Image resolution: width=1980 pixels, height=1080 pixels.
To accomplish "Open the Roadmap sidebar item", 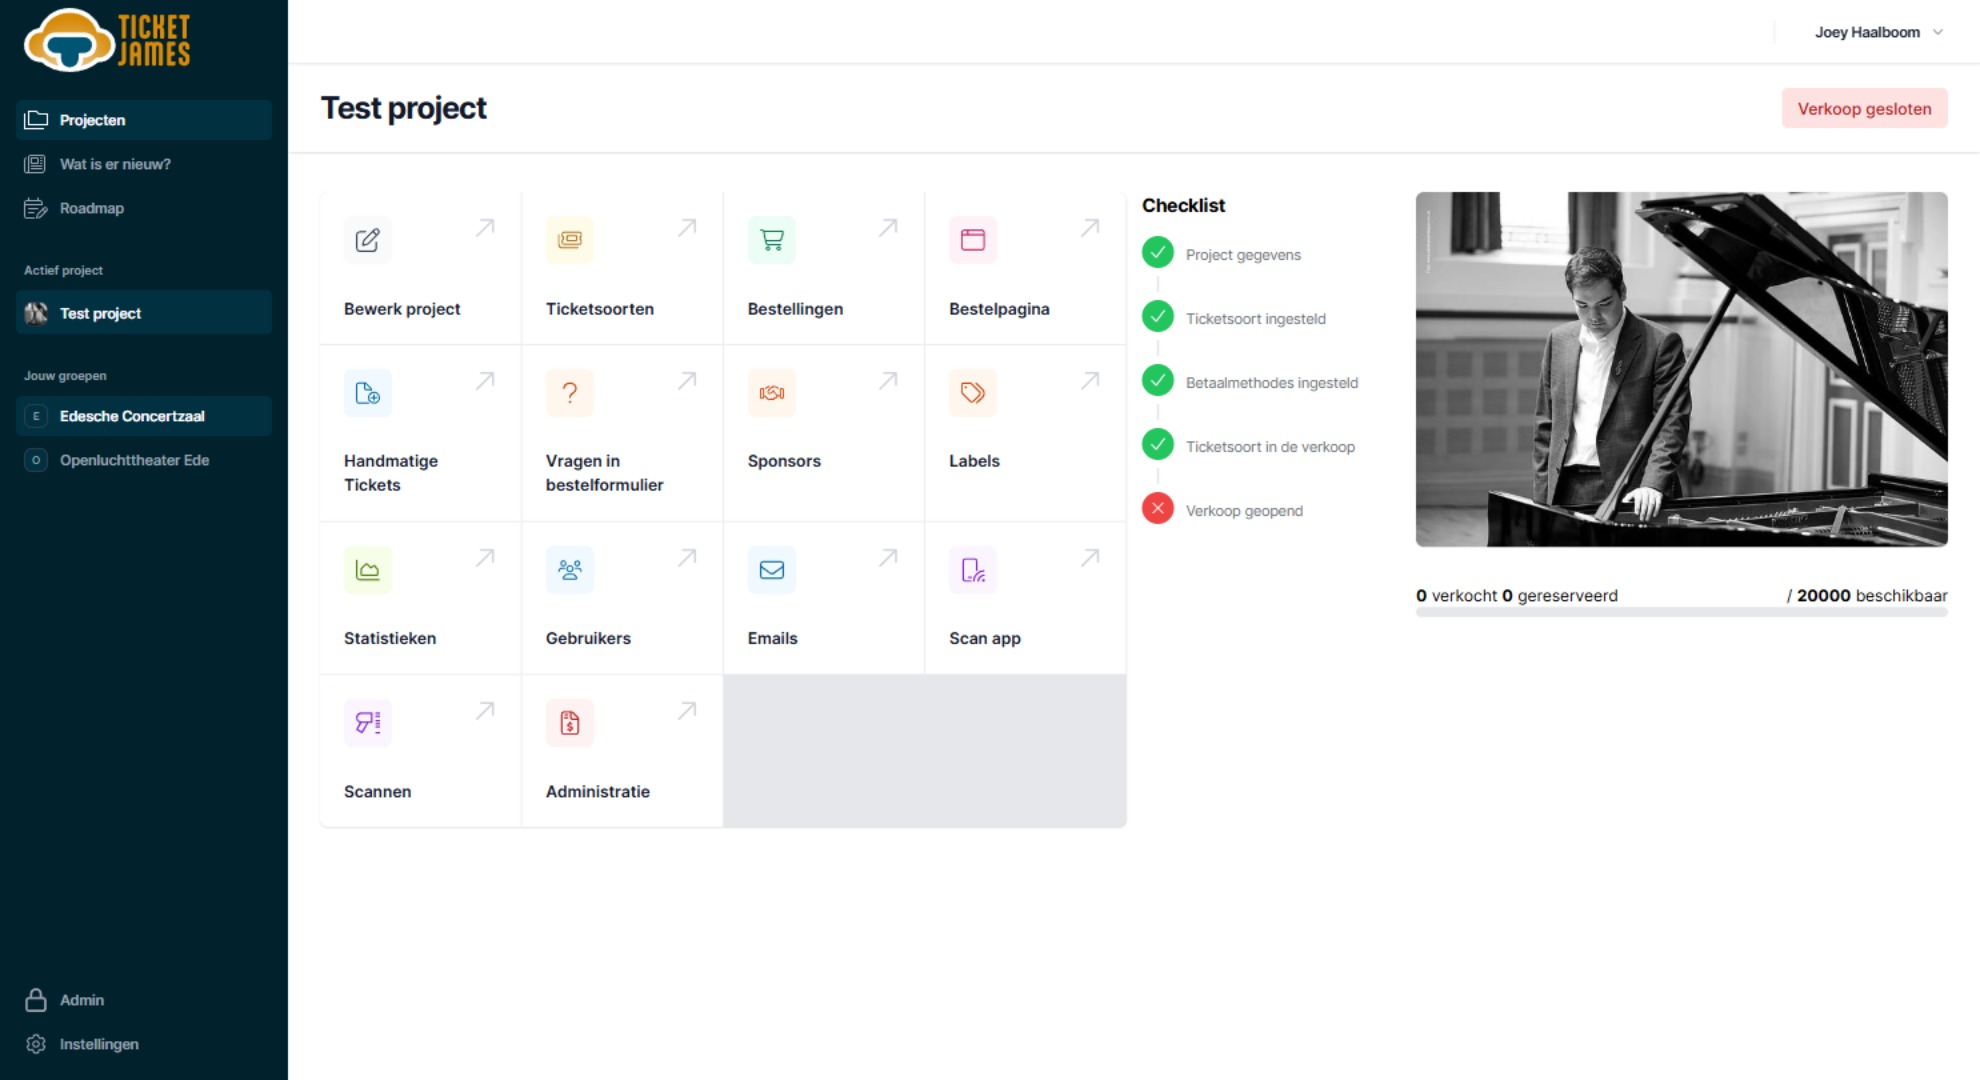I will (x=144, y=208).
